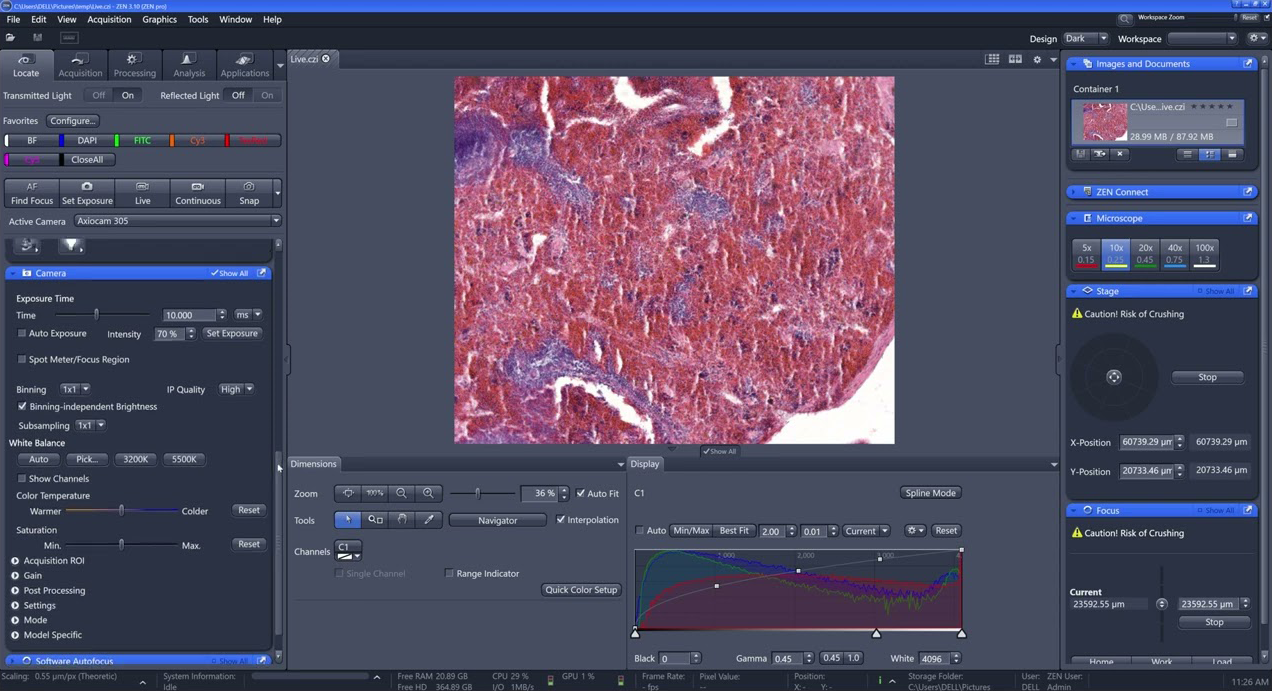Start Live camera view
The image size is (1272, 691).
pos(143,193)
